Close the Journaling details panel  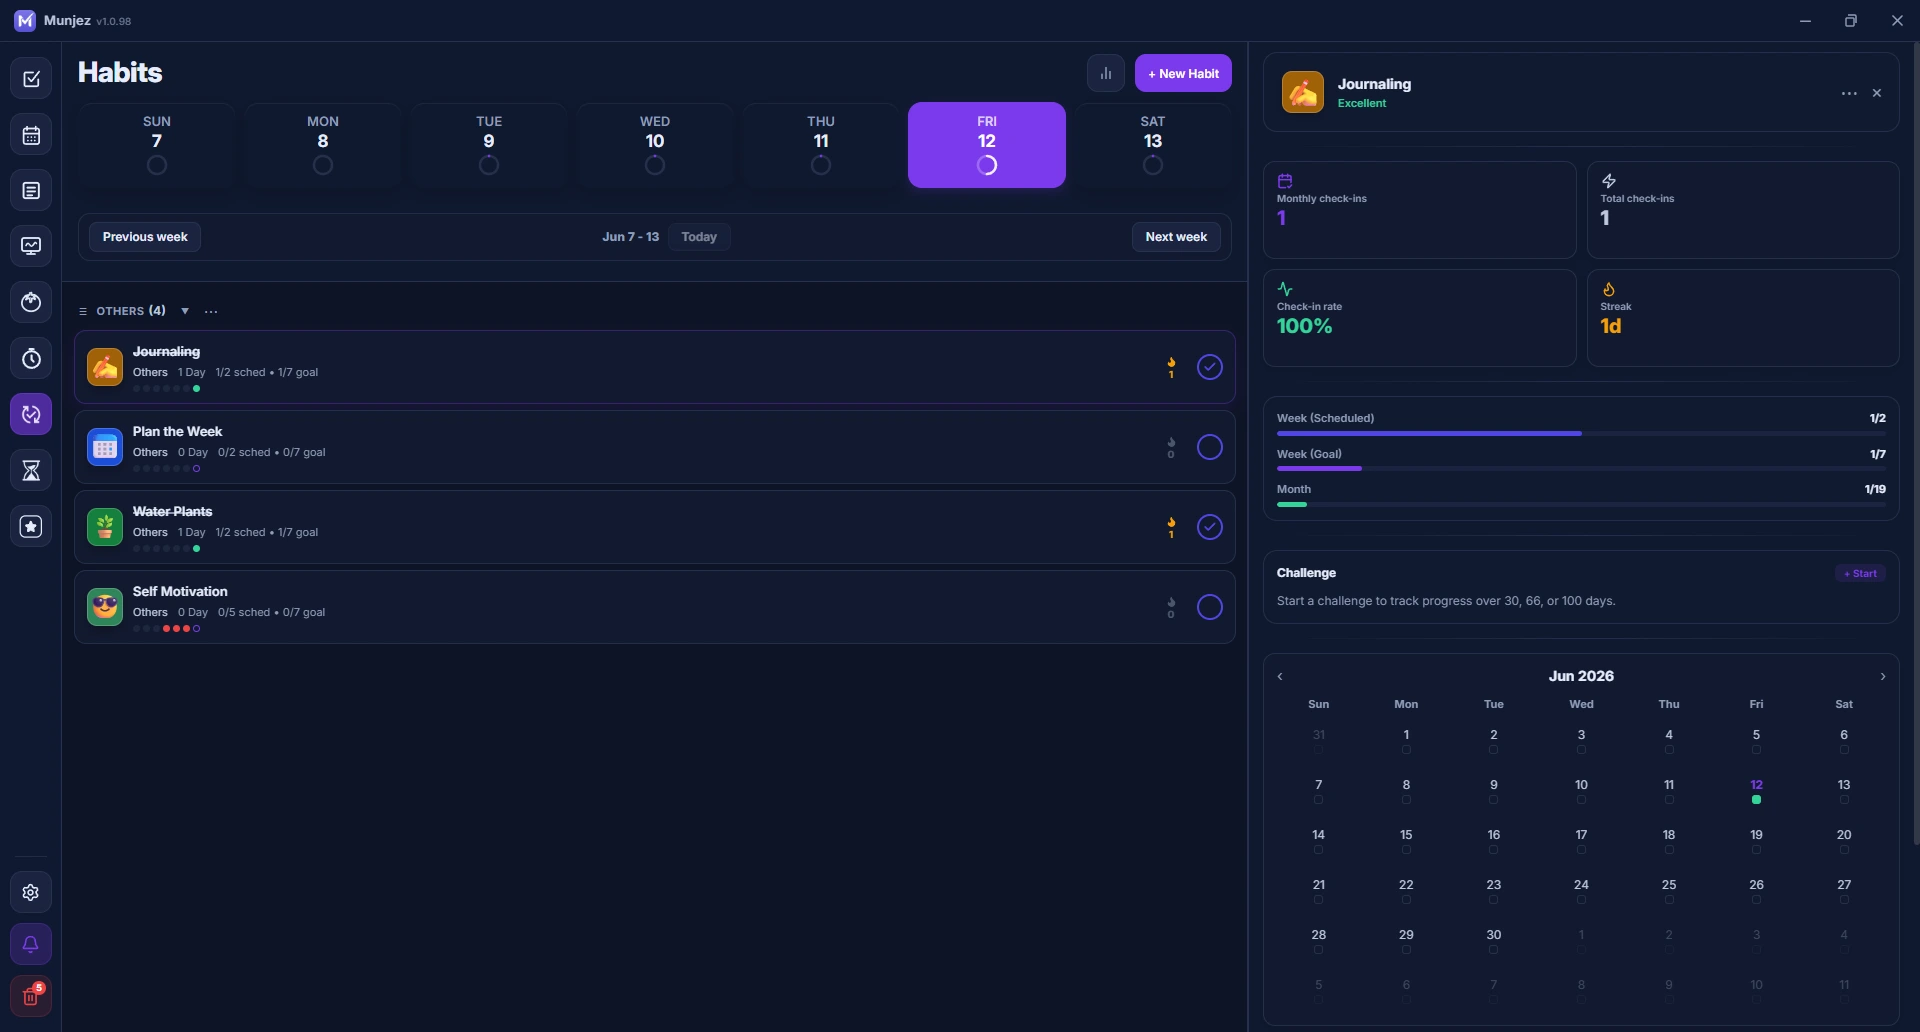coord(1877,93)
